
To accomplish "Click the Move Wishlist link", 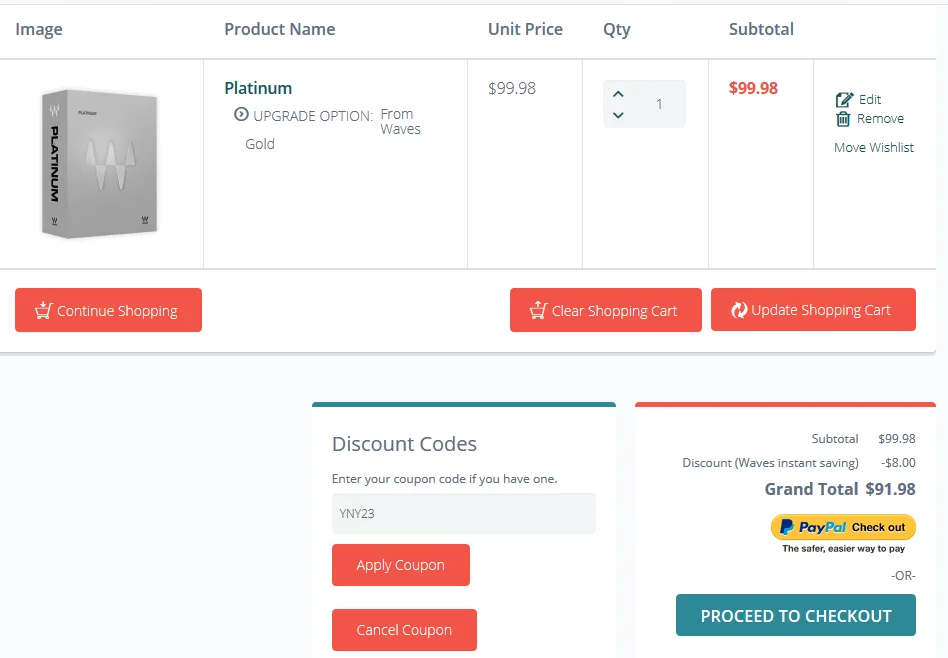I will point(874,148).
